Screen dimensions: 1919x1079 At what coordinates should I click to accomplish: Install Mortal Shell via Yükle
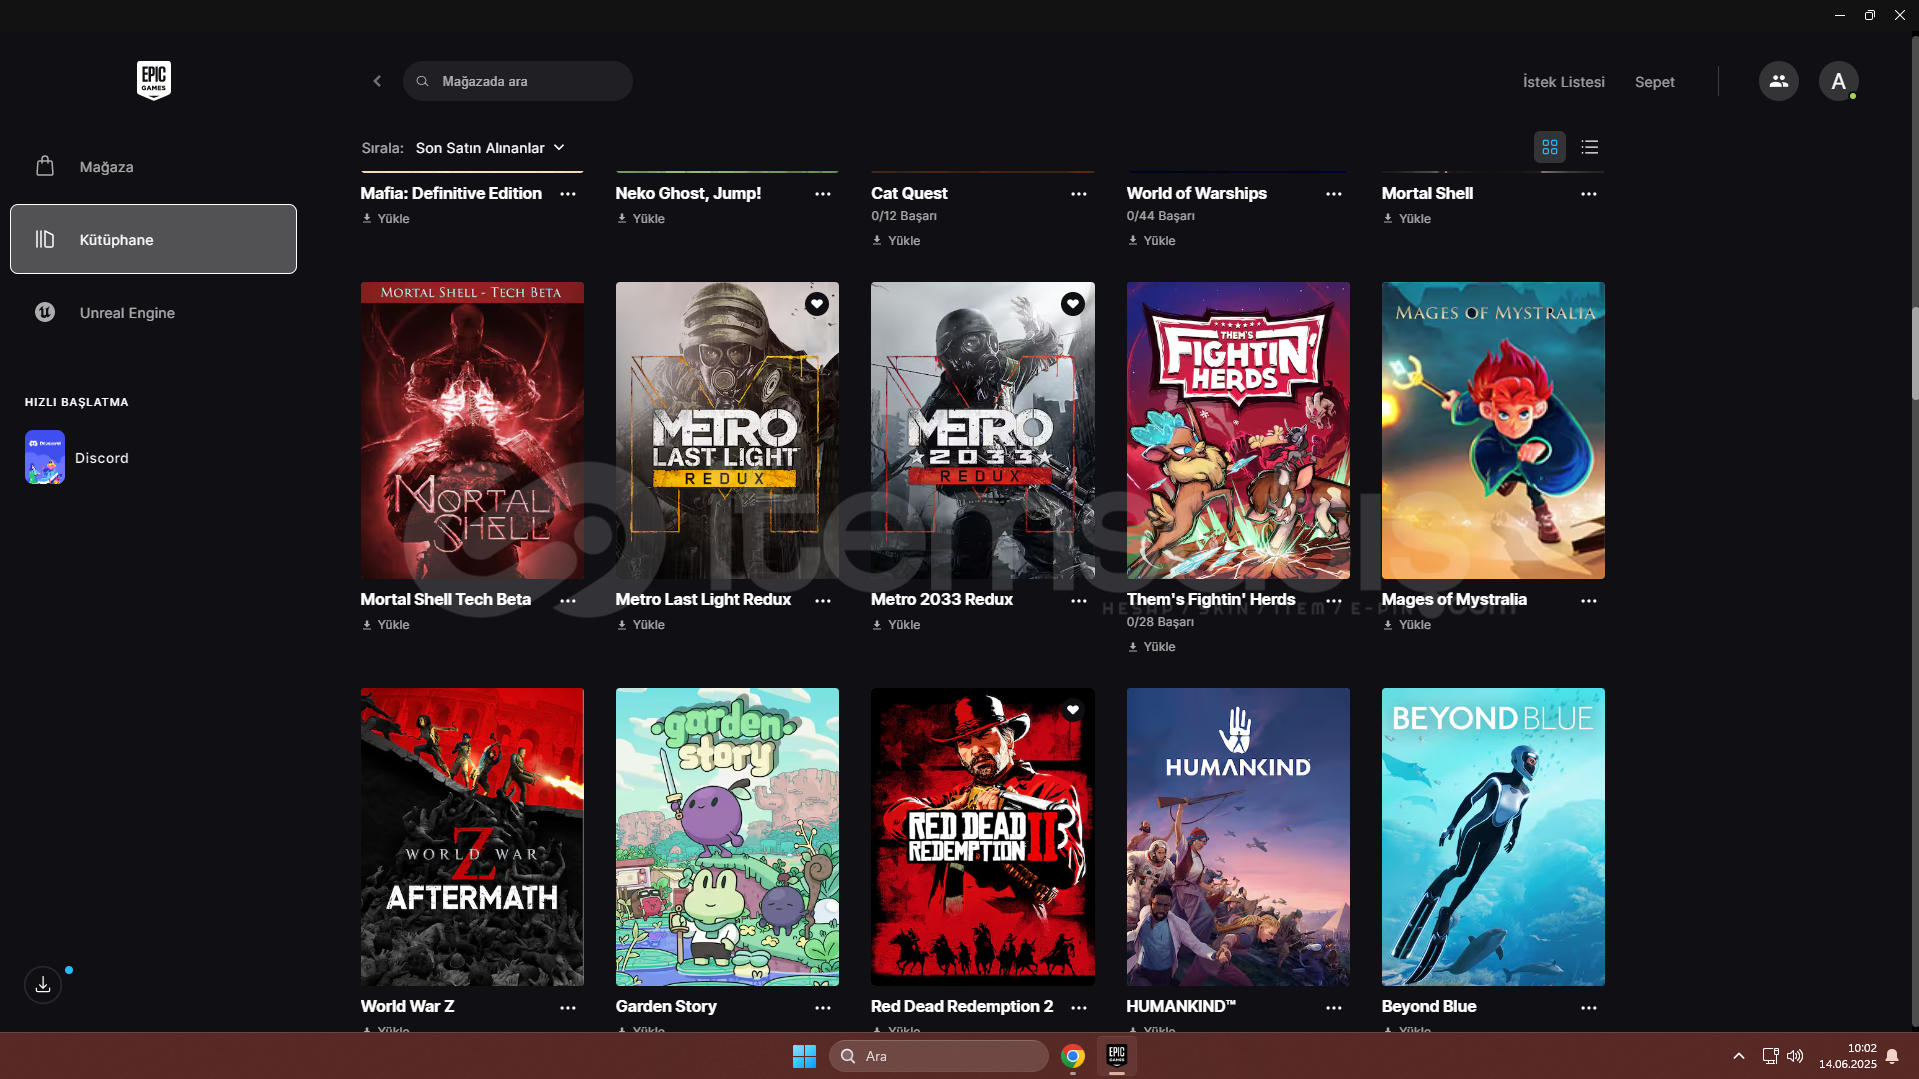(1406, 218)
